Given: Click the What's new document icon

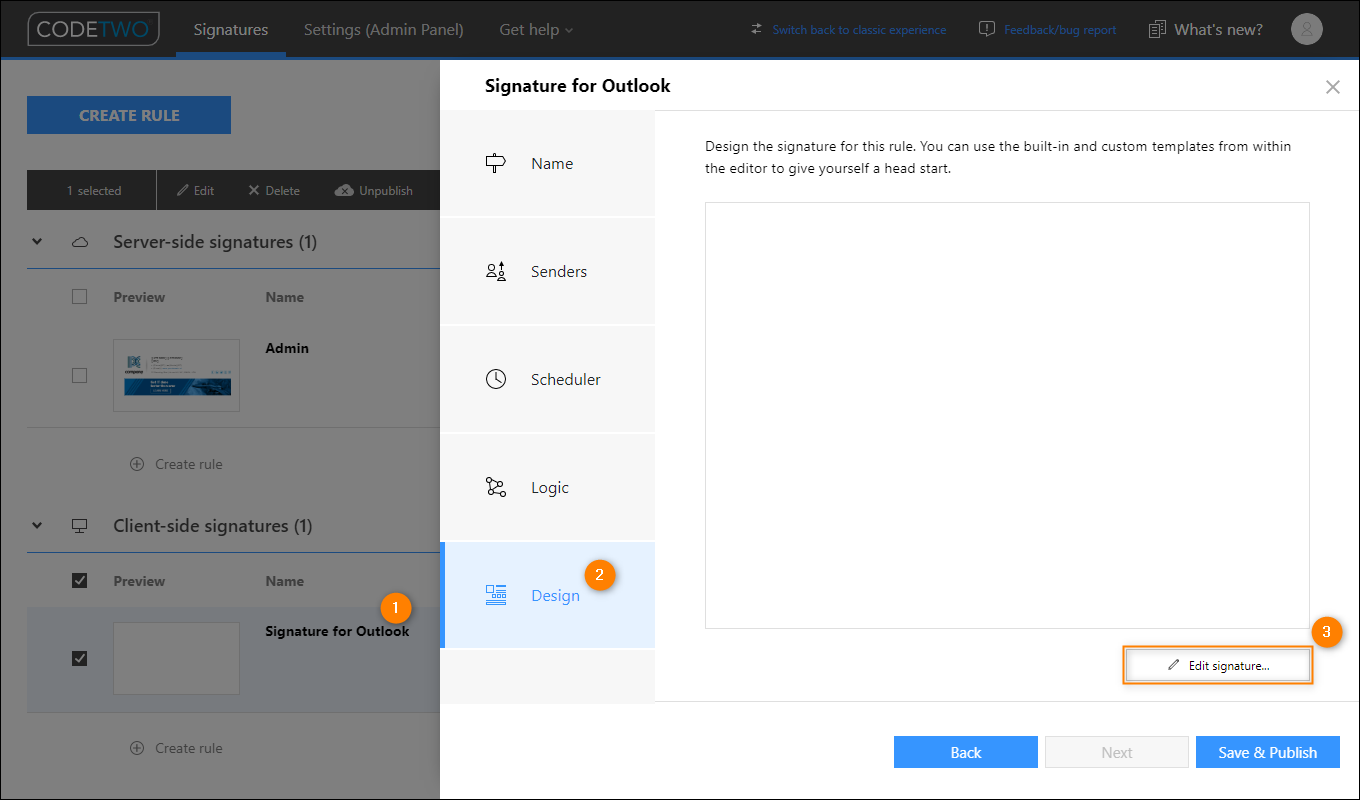Looking at the screenshot, I should 1158,29.
